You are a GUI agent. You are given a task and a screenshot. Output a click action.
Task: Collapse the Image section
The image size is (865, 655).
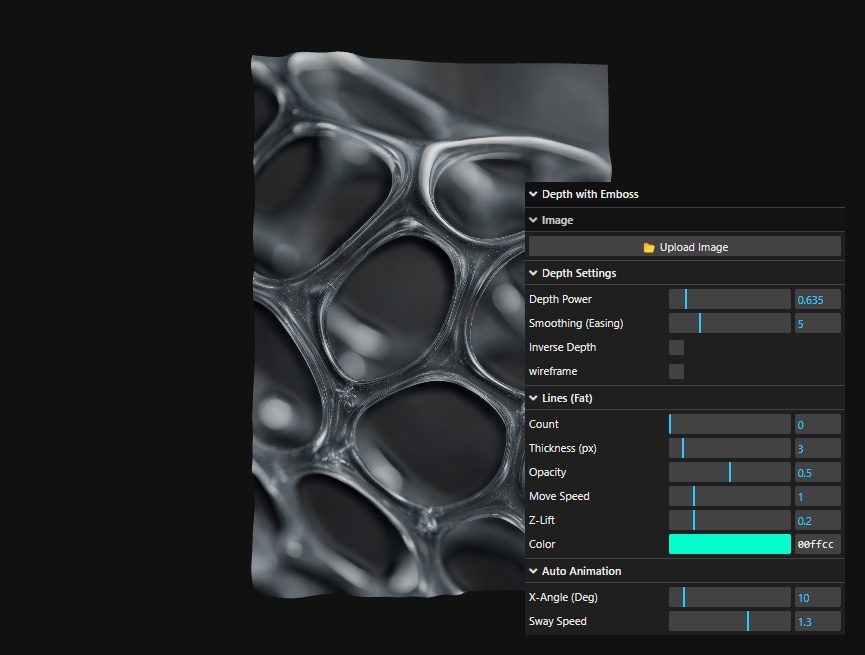(x=557, y=220)
